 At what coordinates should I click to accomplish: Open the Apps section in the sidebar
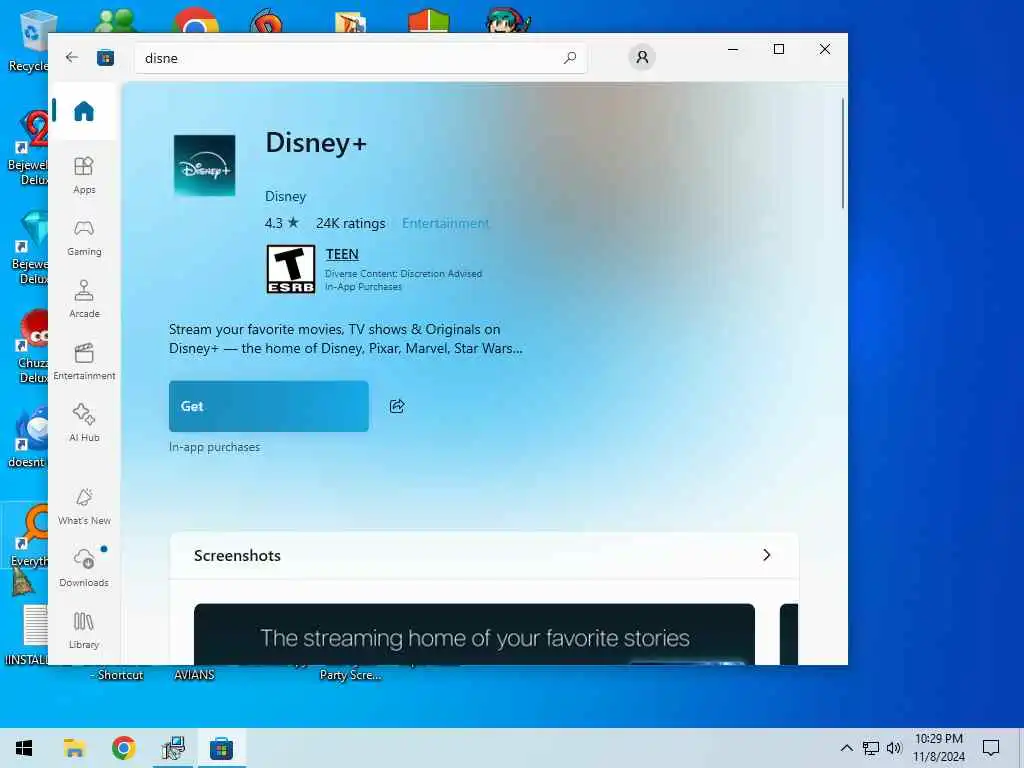tap(84, 175)
